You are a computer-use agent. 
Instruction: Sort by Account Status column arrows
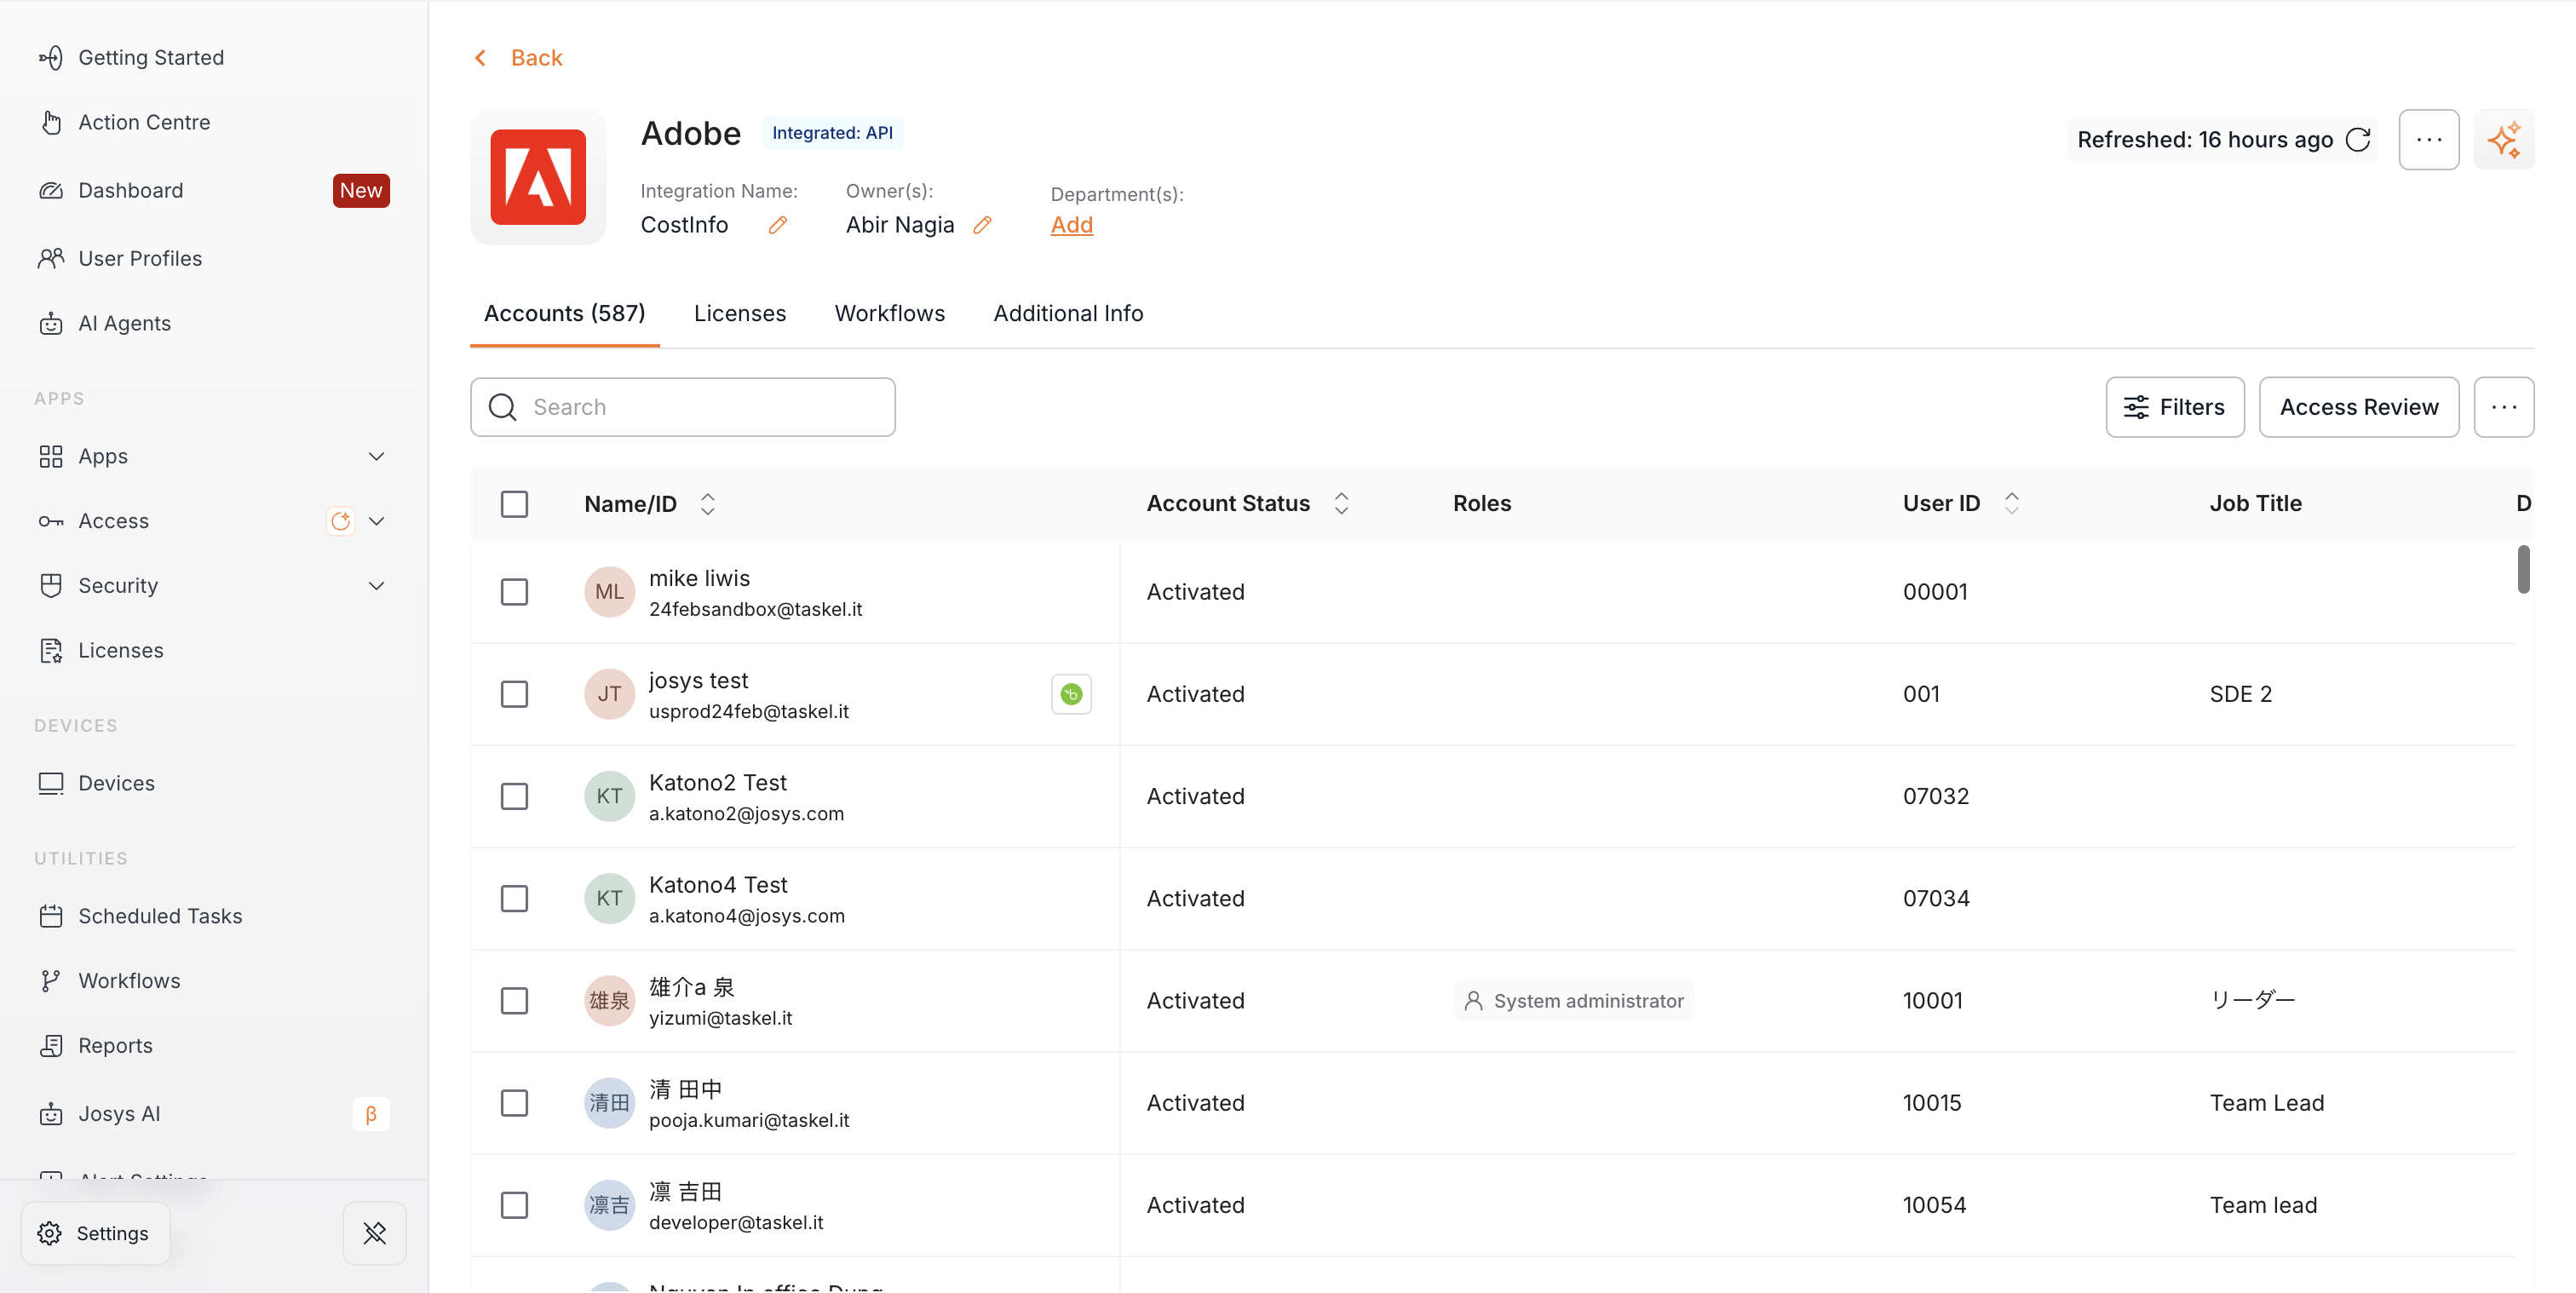click(1342, 503)
